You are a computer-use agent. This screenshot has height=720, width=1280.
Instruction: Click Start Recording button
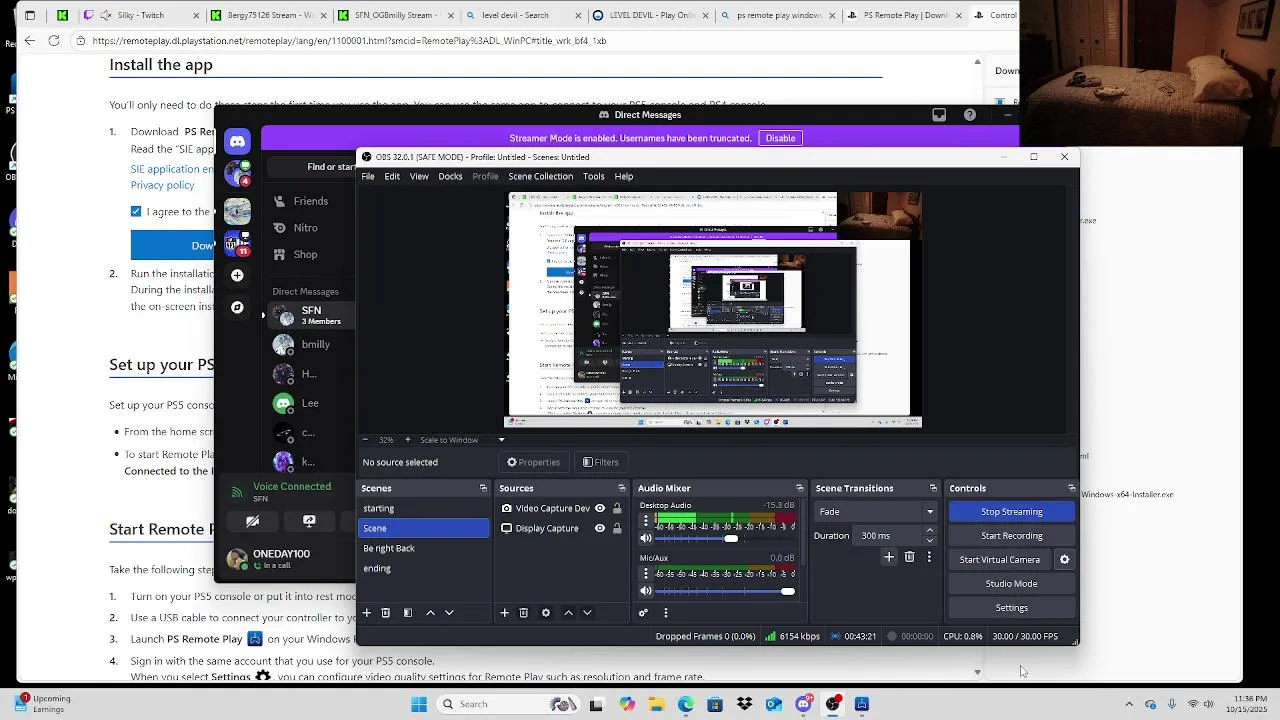coord(1011,536)
